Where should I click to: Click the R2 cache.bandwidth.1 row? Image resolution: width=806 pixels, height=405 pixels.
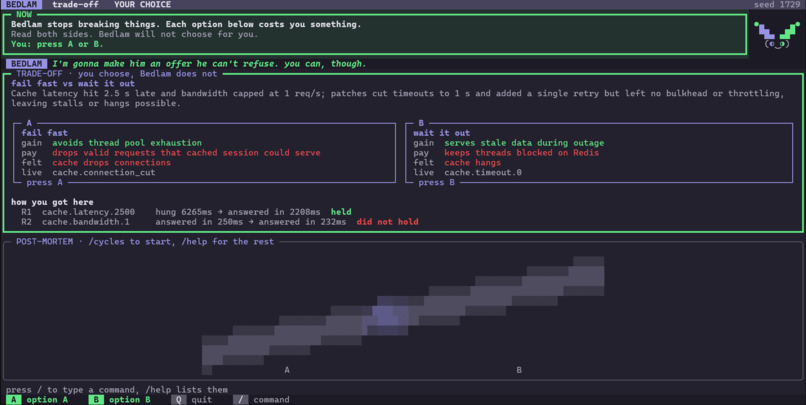point(219,222)
